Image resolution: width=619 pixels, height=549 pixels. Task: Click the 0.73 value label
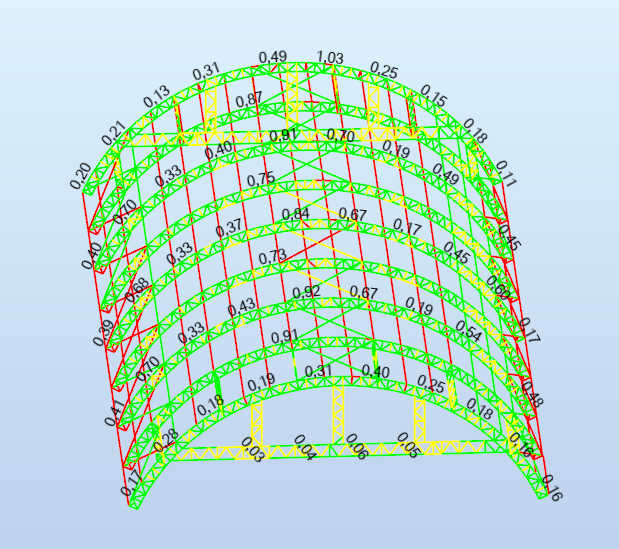[x=272, y=257]
